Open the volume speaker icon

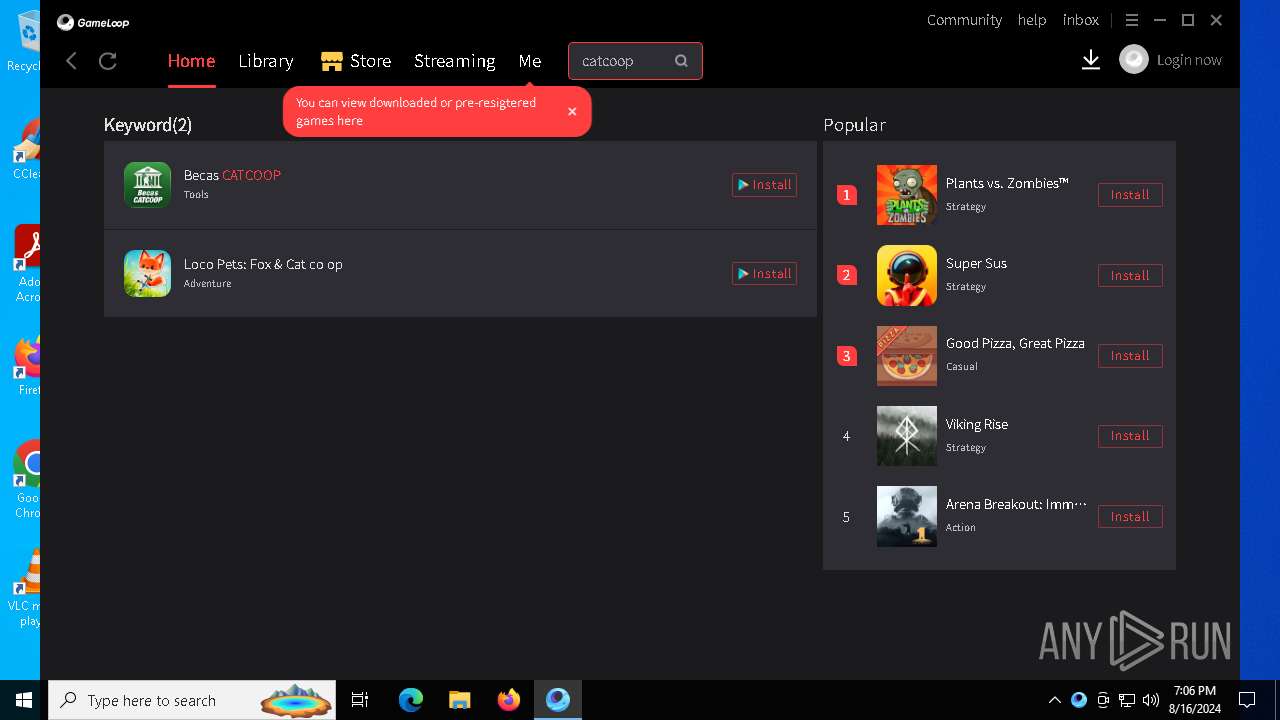pyautogui.click(x=1151, y=700)
